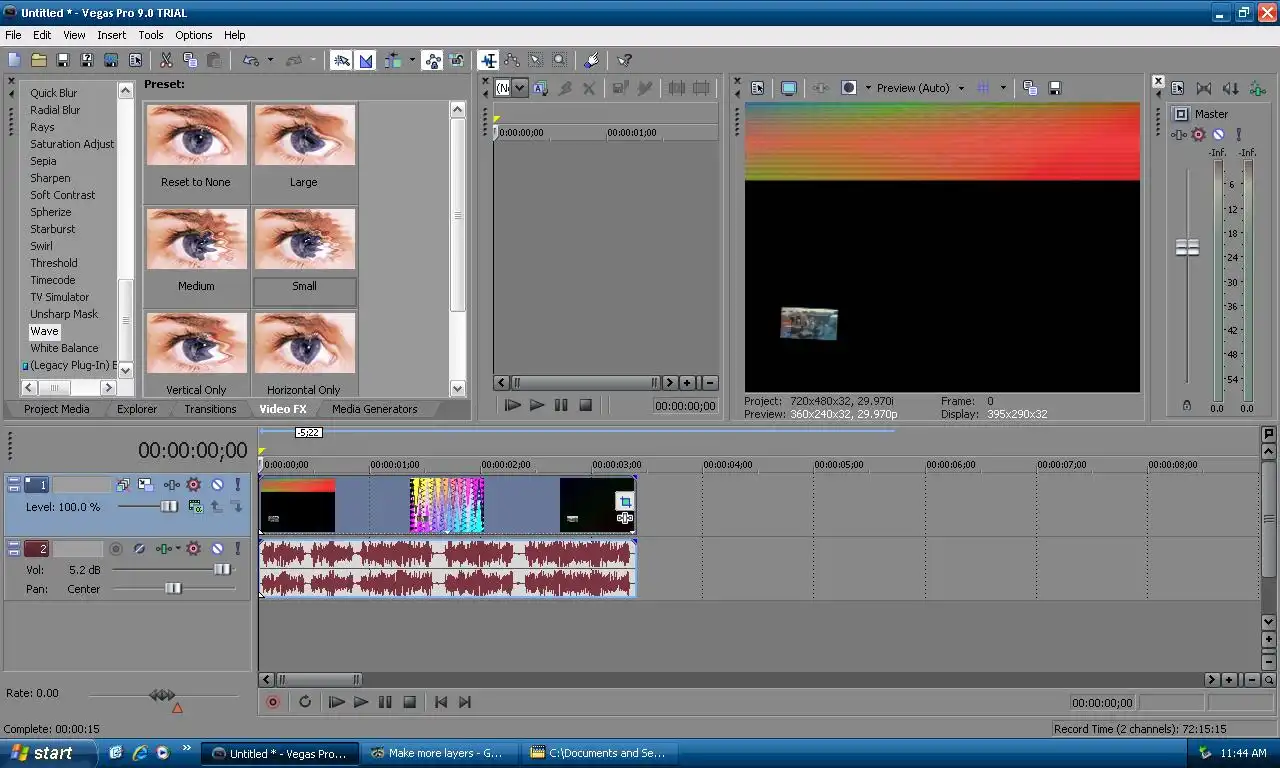This screenshot has height=768, width=1280.
Task: Open Preview (Auto) quality dropdown
Action: [x=962, y=88]
